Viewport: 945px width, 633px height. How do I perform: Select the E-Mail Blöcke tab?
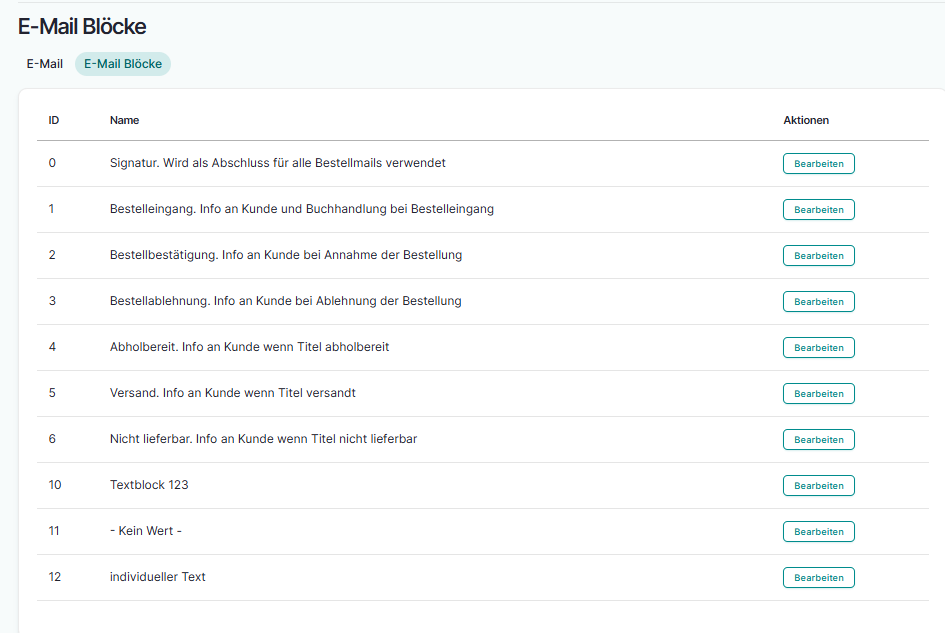pos(123,64)
